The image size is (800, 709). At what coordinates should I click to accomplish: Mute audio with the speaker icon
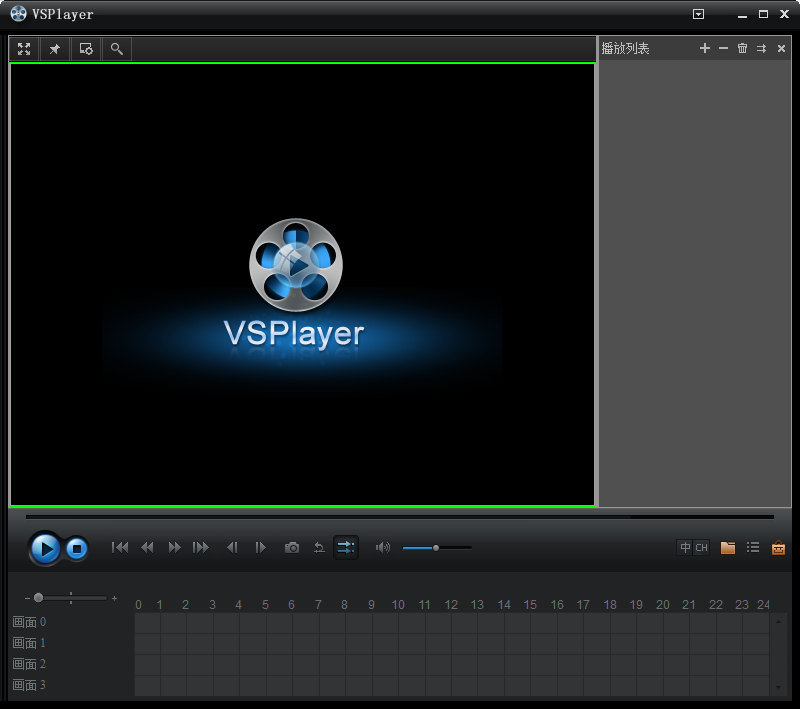tap(383, 547)
